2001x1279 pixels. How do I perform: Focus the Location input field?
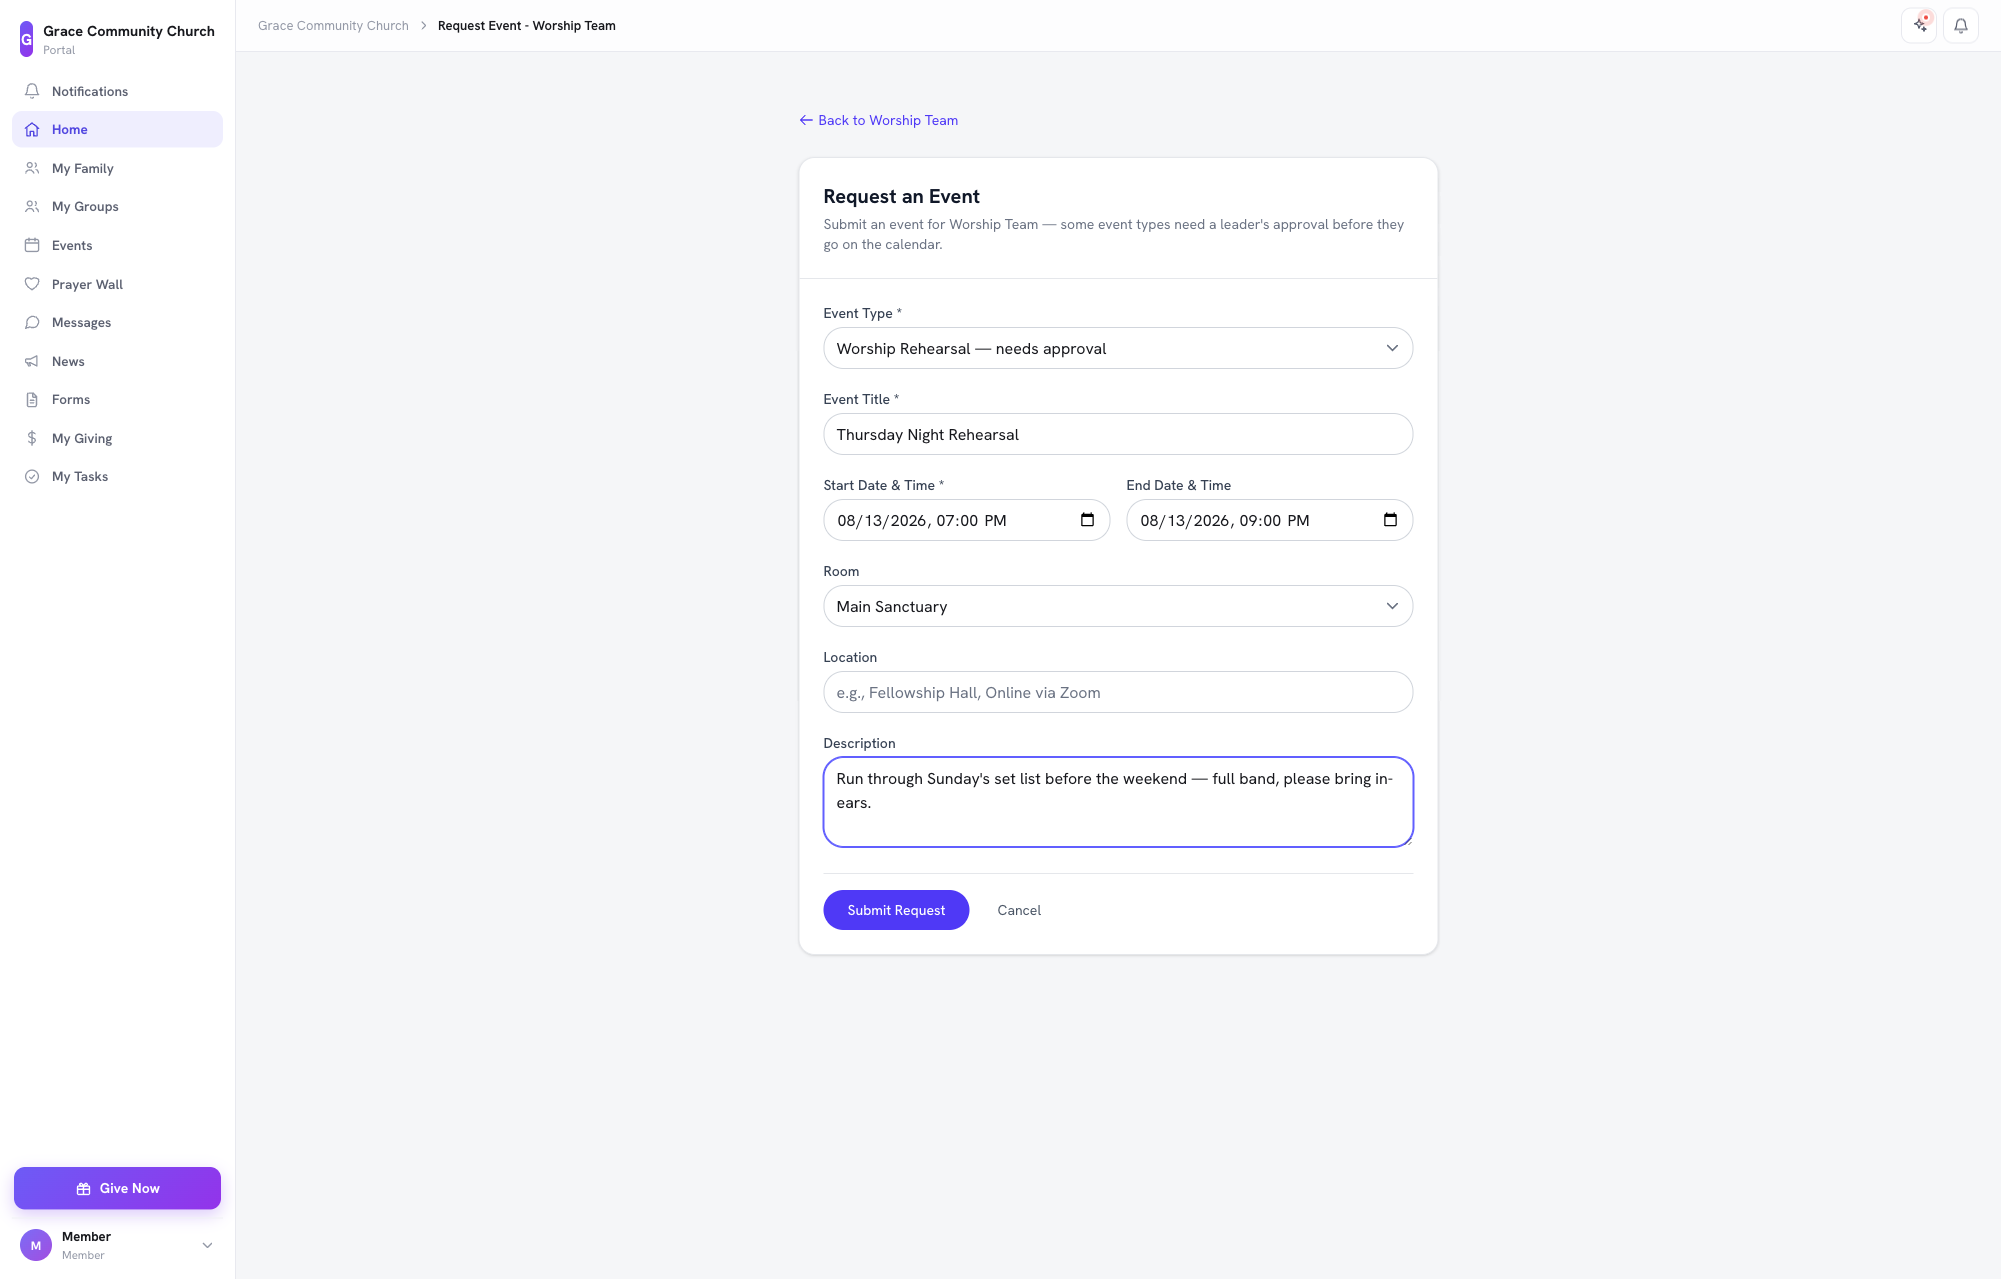click(1118, 692)
